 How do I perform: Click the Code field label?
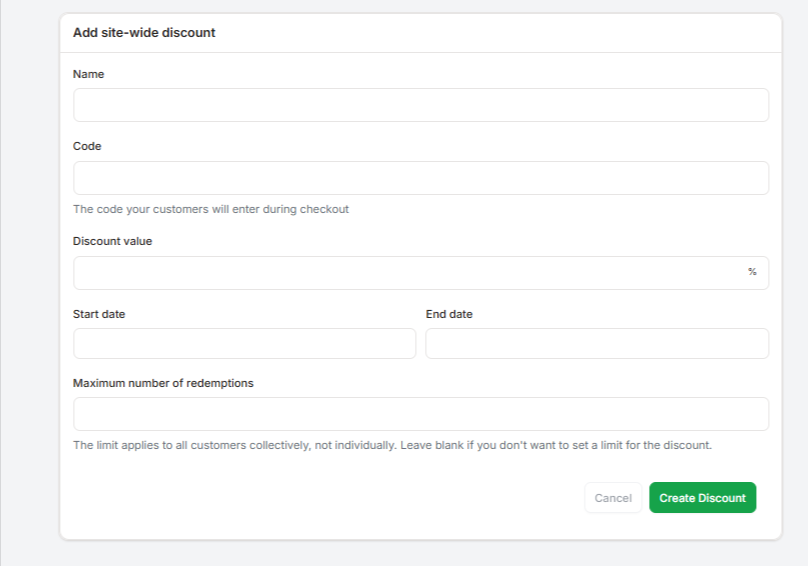[87, 146]
